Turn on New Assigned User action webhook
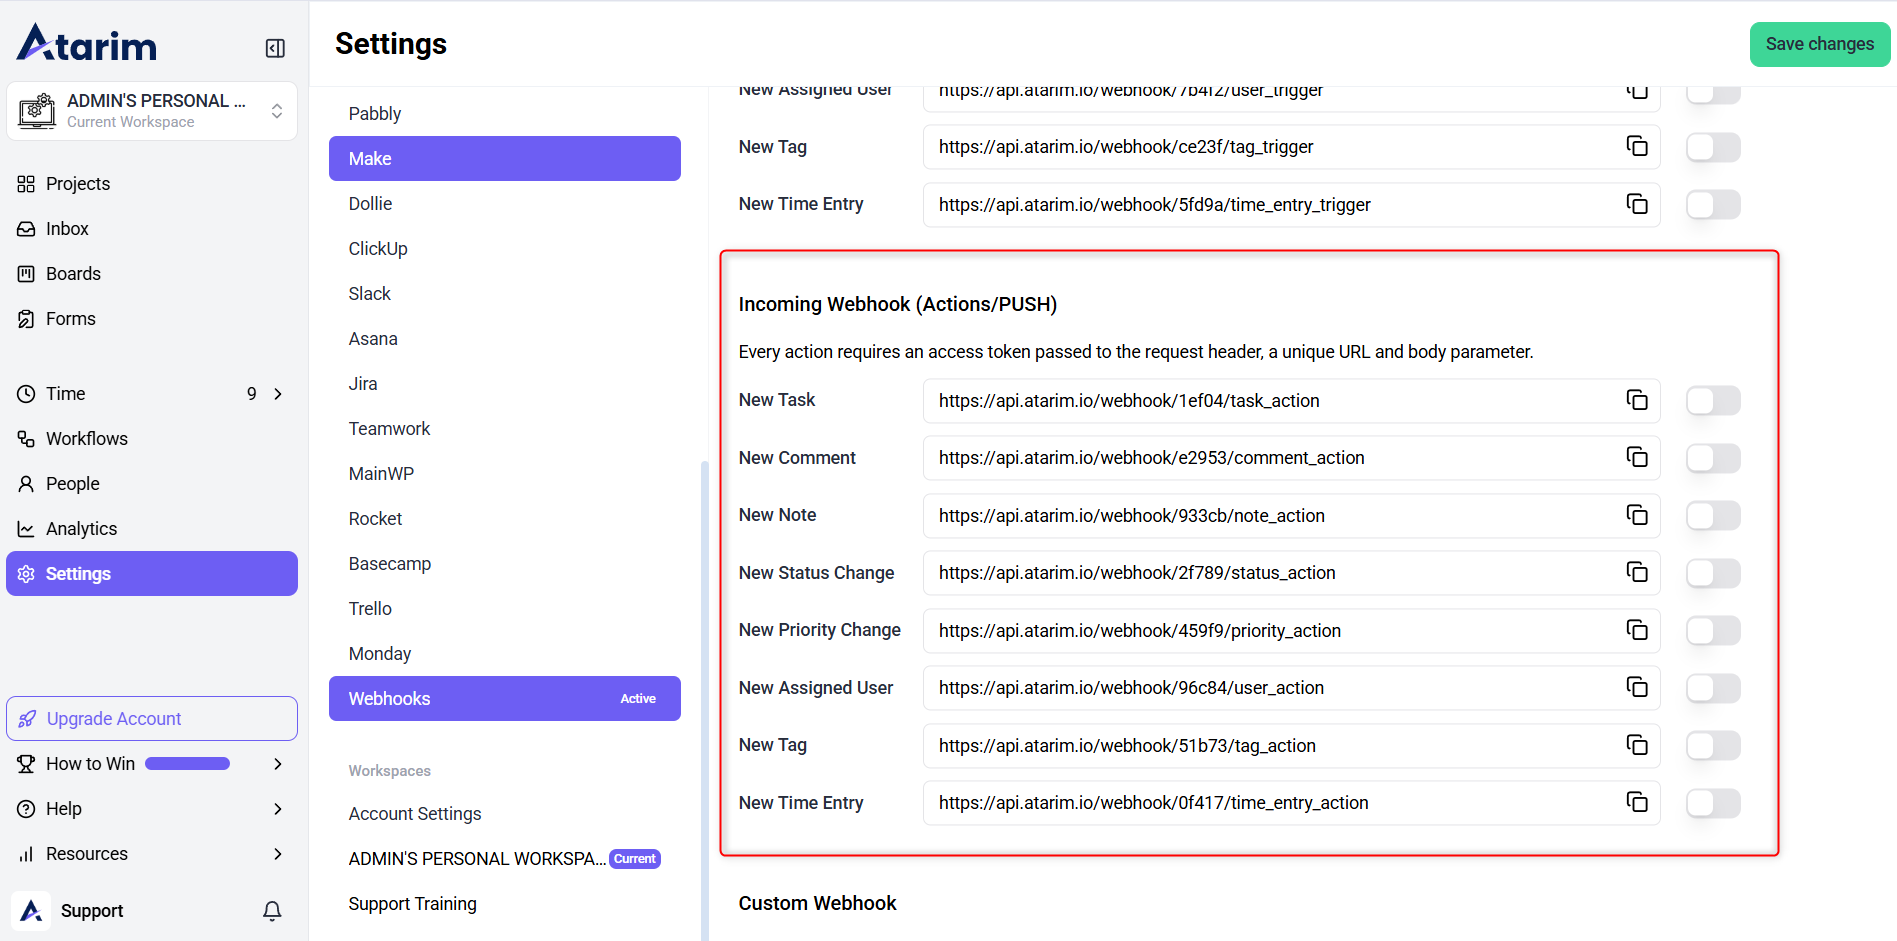This screenshot has height=941, width=1897. (1712, 688)
